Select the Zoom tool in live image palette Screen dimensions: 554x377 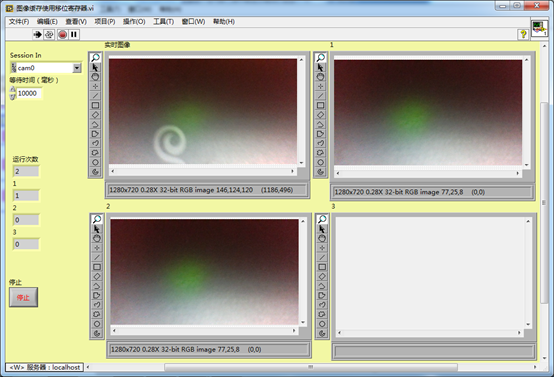tap(95, 57)
